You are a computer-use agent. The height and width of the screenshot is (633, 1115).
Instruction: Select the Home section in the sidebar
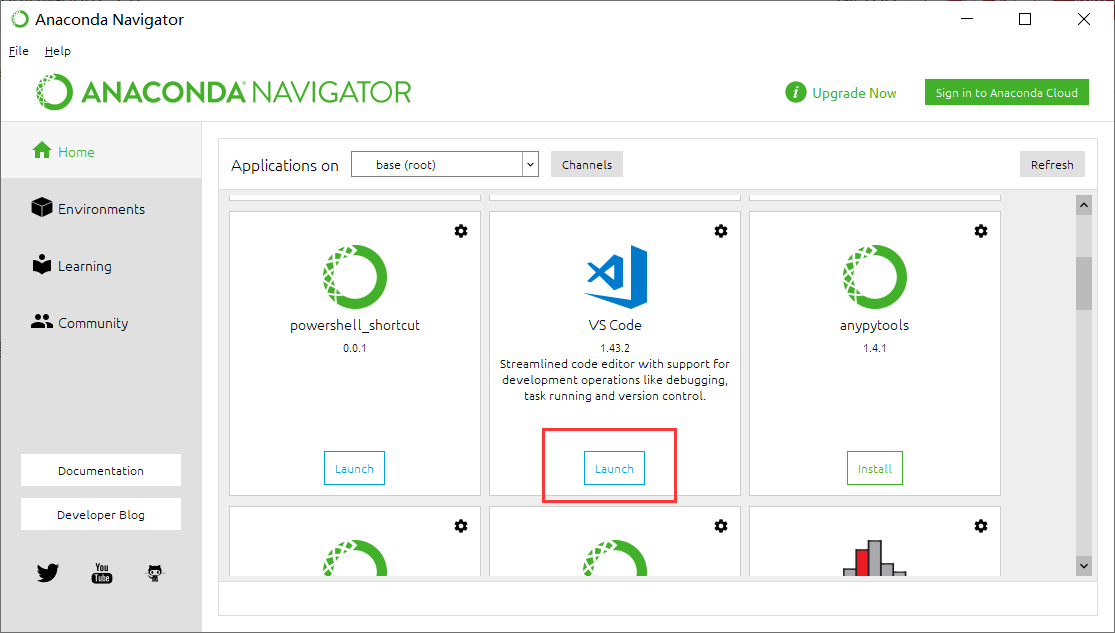tap(72, 150)
